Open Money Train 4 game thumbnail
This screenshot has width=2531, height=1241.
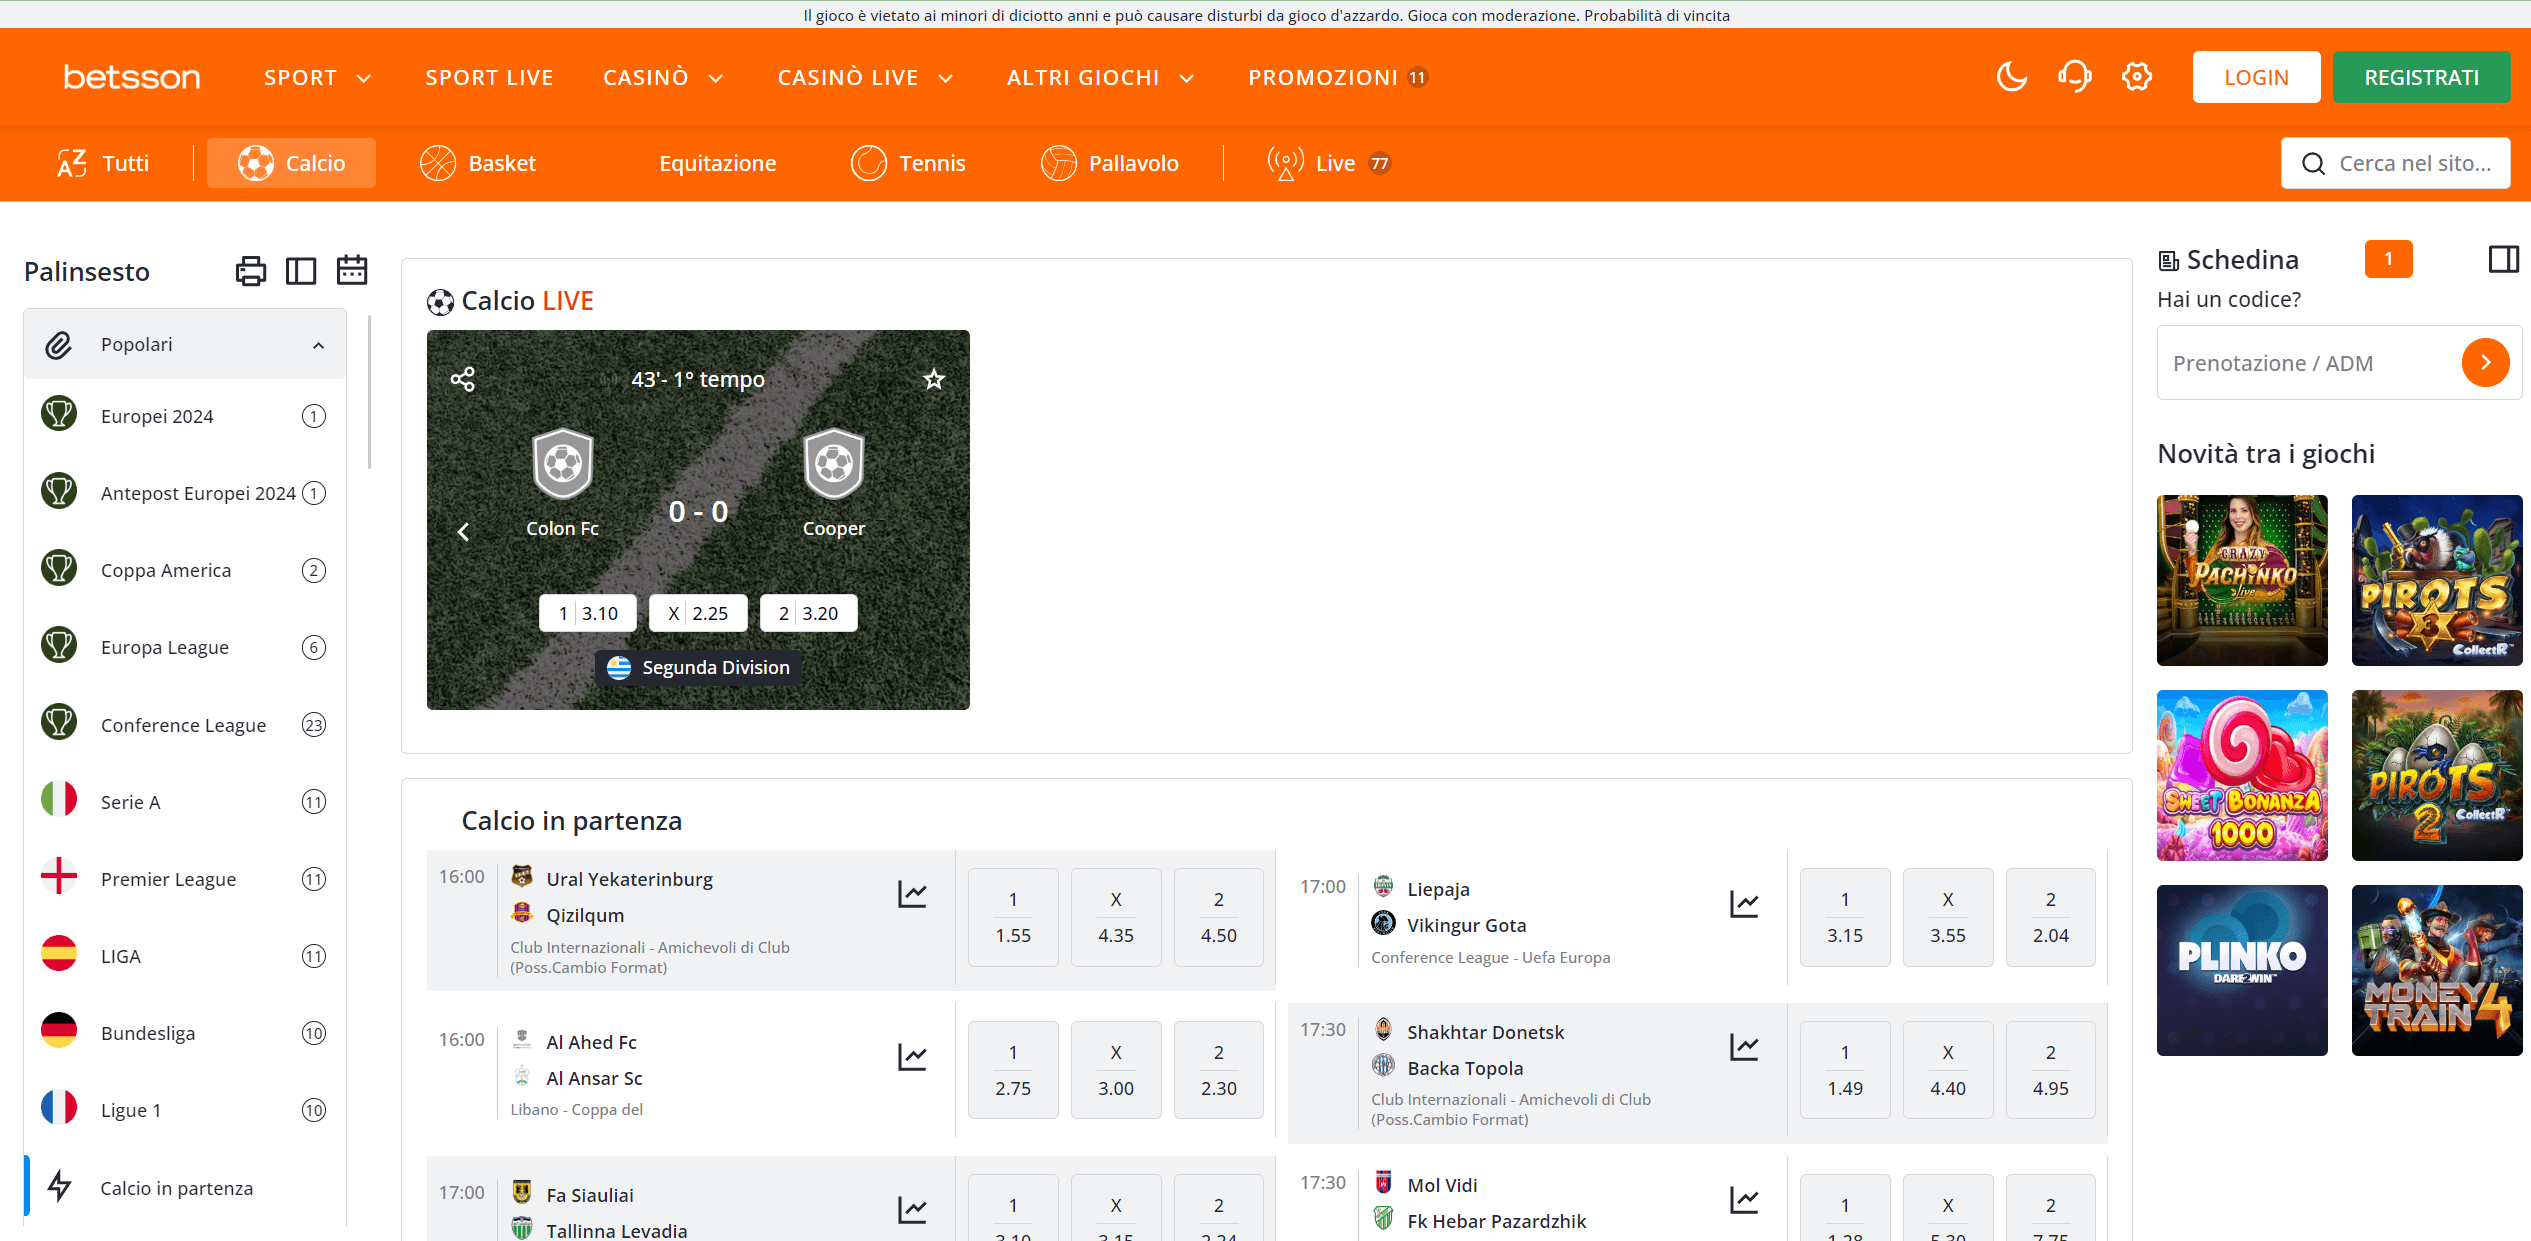click(2437, 970)
